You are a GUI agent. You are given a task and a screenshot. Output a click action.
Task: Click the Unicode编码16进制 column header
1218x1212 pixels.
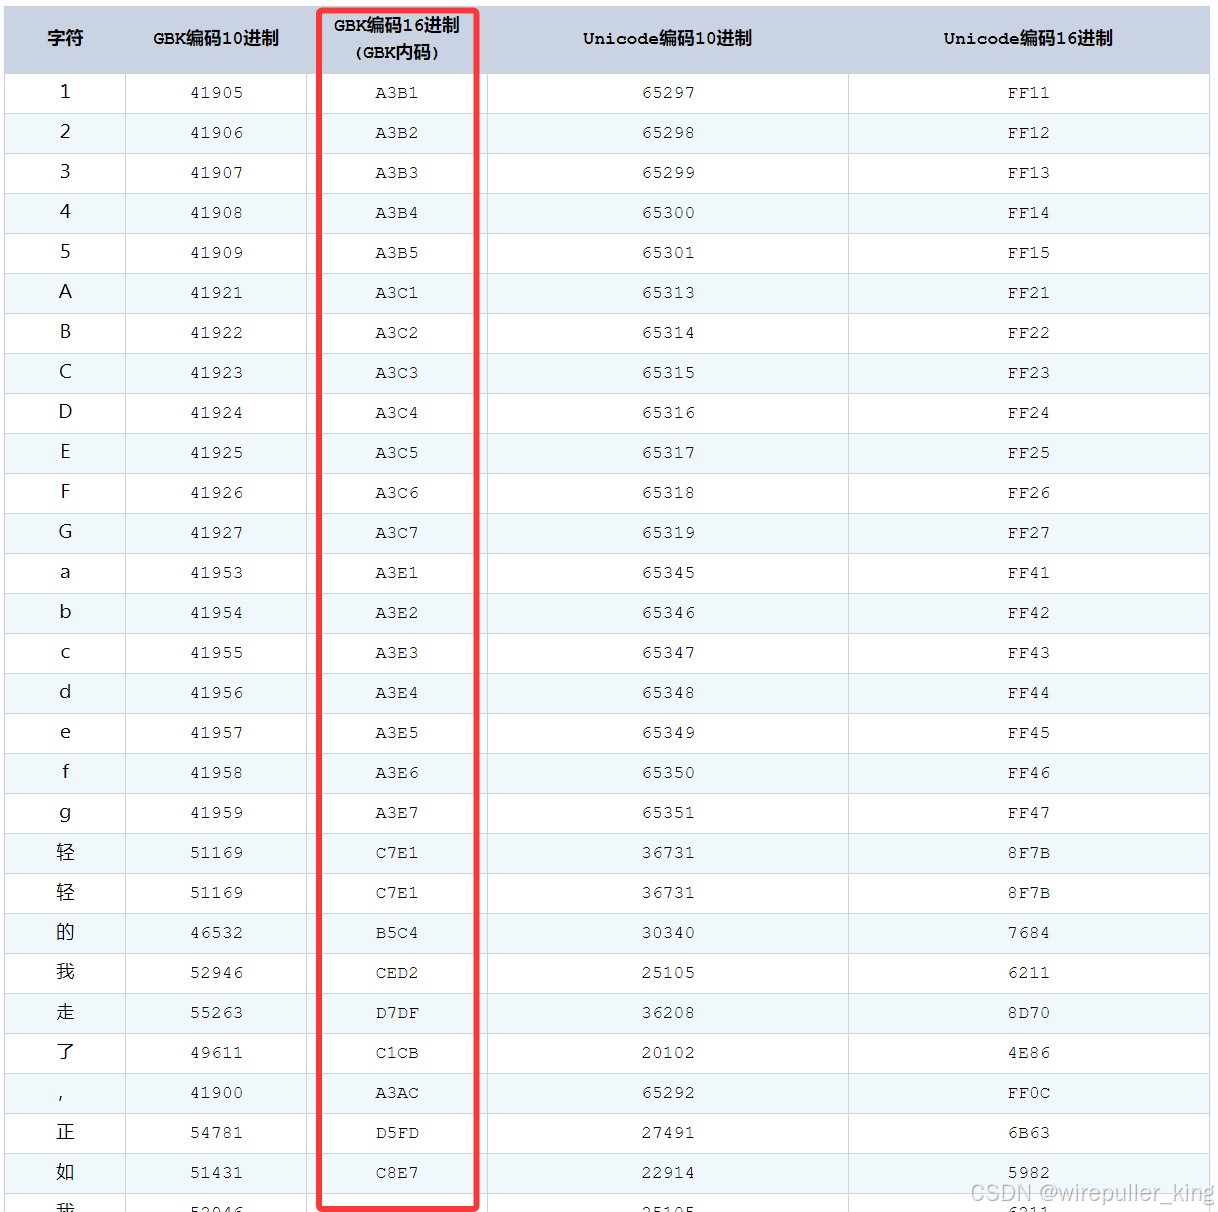point(1029,39)
